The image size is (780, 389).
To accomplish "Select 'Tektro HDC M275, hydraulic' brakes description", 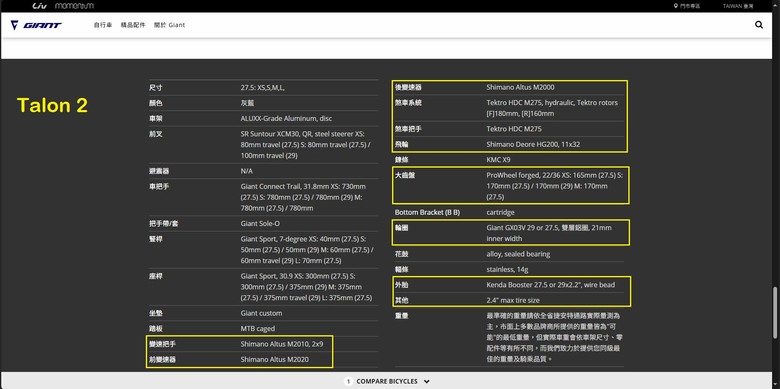I will point(552,108).
